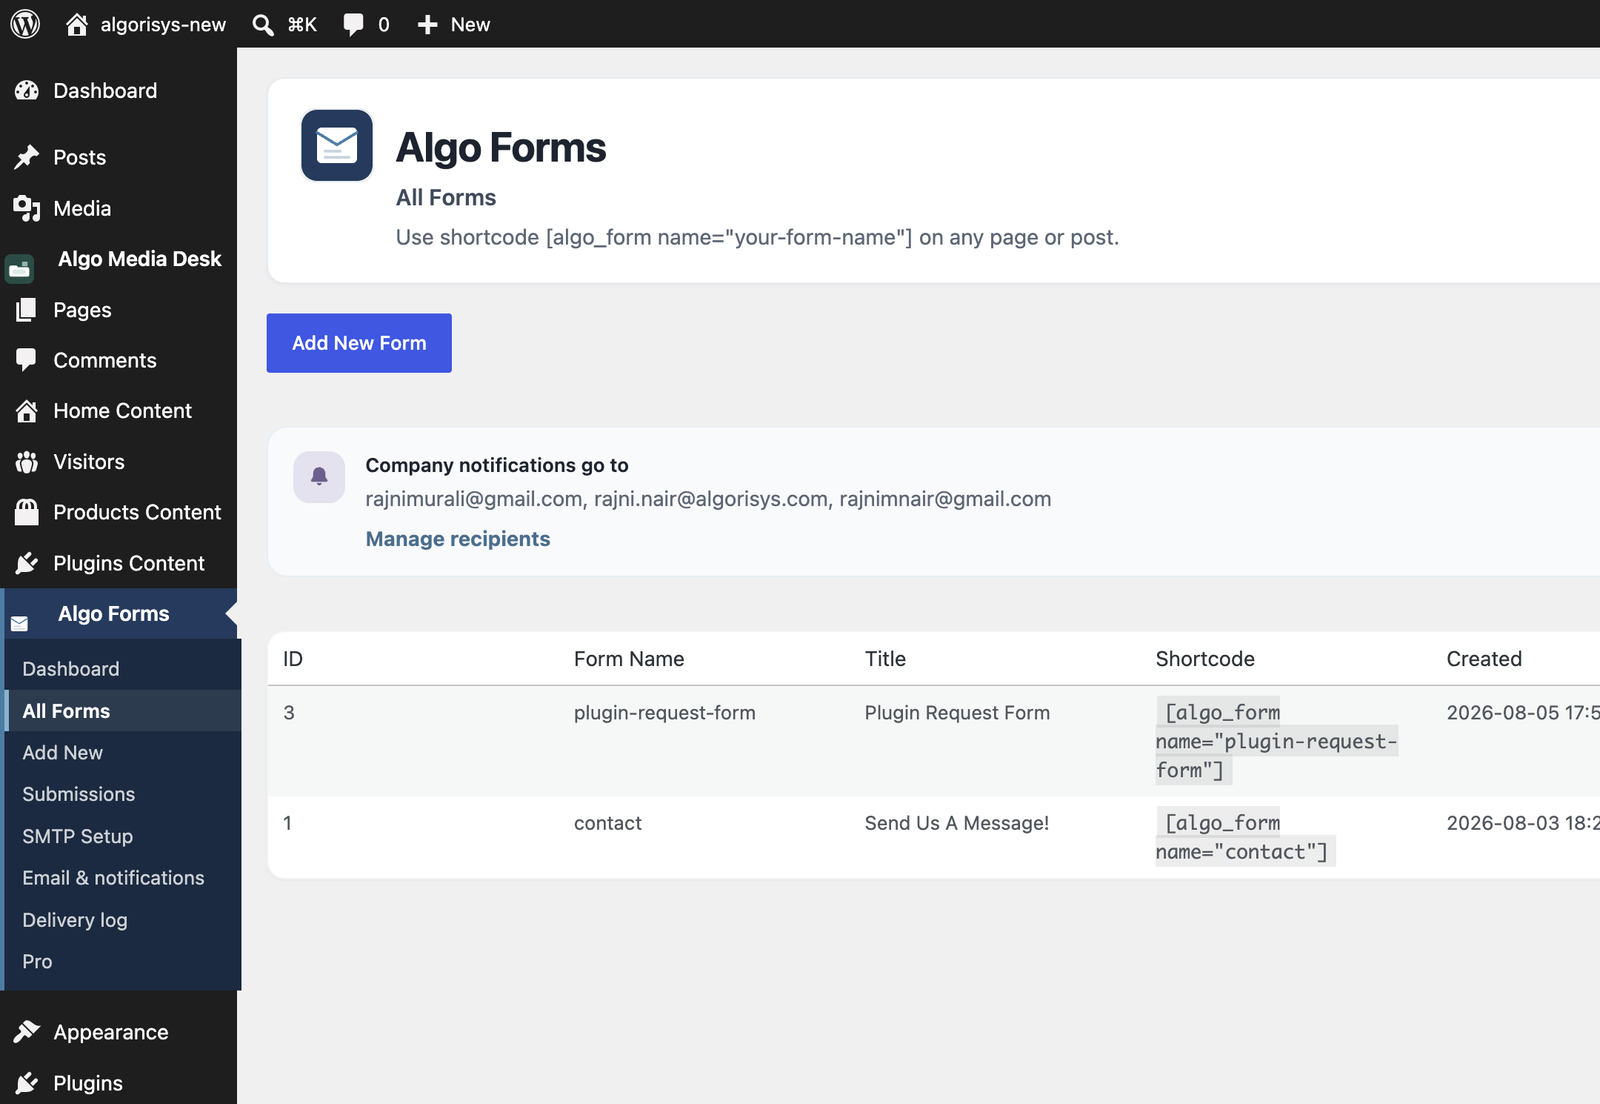Screen dimensions: 1600x1104
Task: Click the Pages icon in sidebar
Action: point(27,310)
